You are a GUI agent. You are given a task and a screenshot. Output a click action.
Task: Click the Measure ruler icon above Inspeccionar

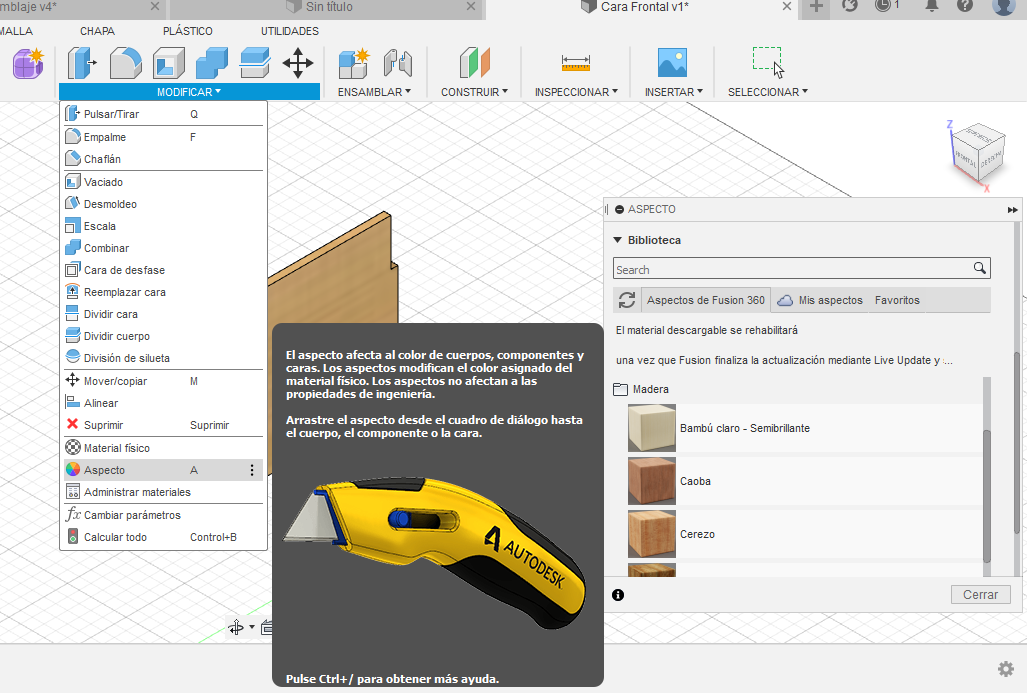[576, 63]
